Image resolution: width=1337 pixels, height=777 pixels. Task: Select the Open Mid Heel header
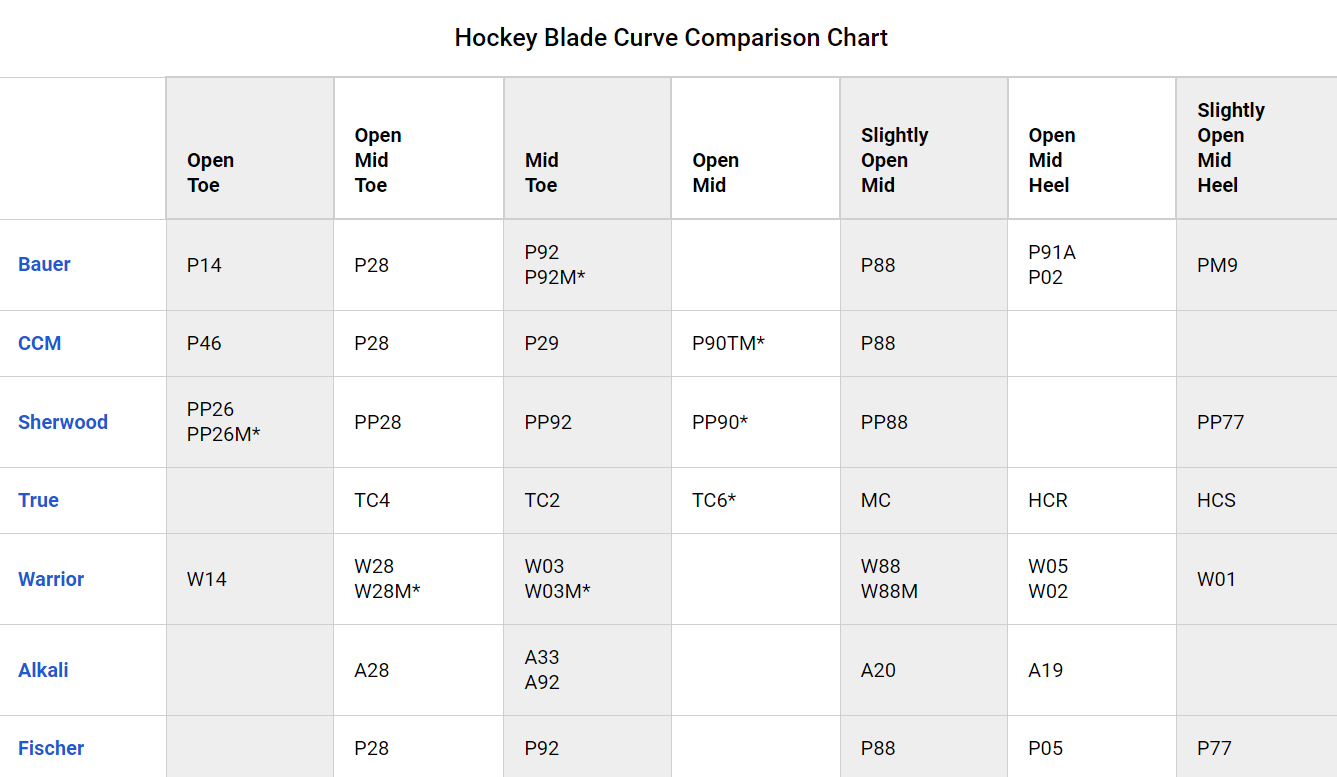(1052, 160)
